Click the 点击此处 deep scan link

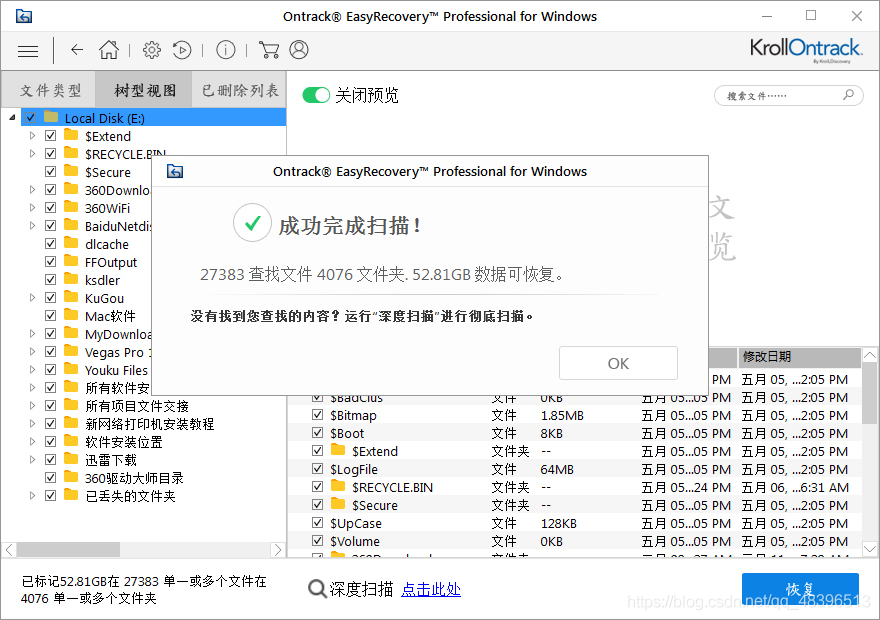tap(431, 589)
